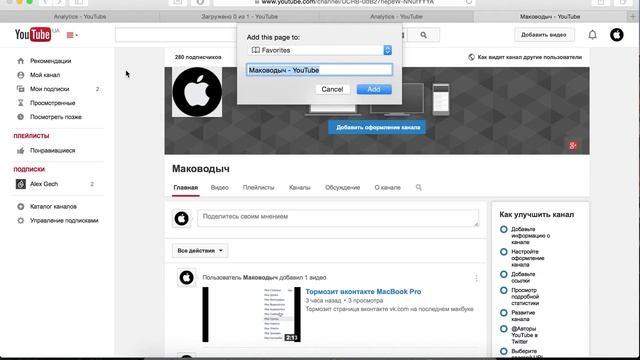
Task: Open the Alex Gech subscription
Action: [x=44, y=184]
